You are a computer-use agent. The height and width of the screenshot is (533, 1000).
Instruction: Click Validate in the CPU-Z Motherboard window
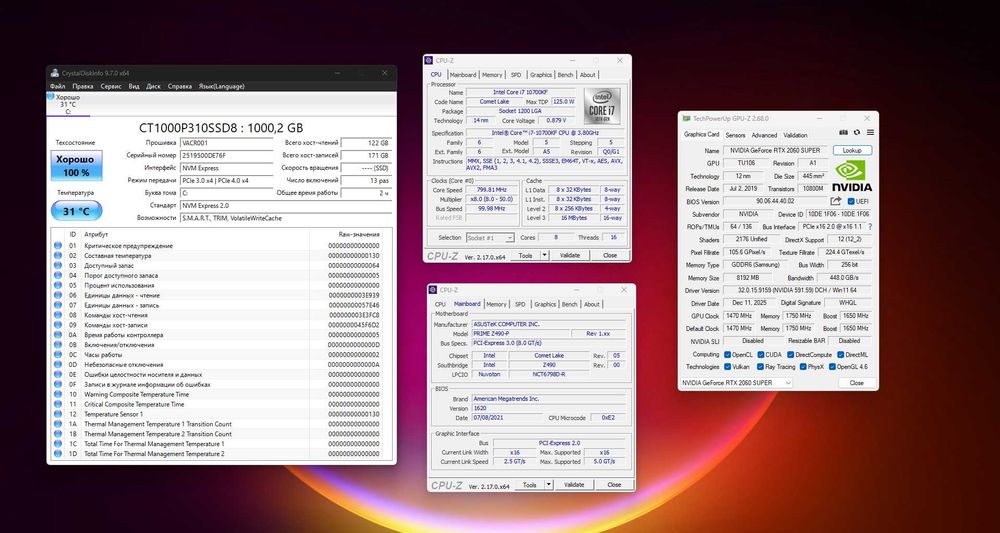(x=574, y=485)
